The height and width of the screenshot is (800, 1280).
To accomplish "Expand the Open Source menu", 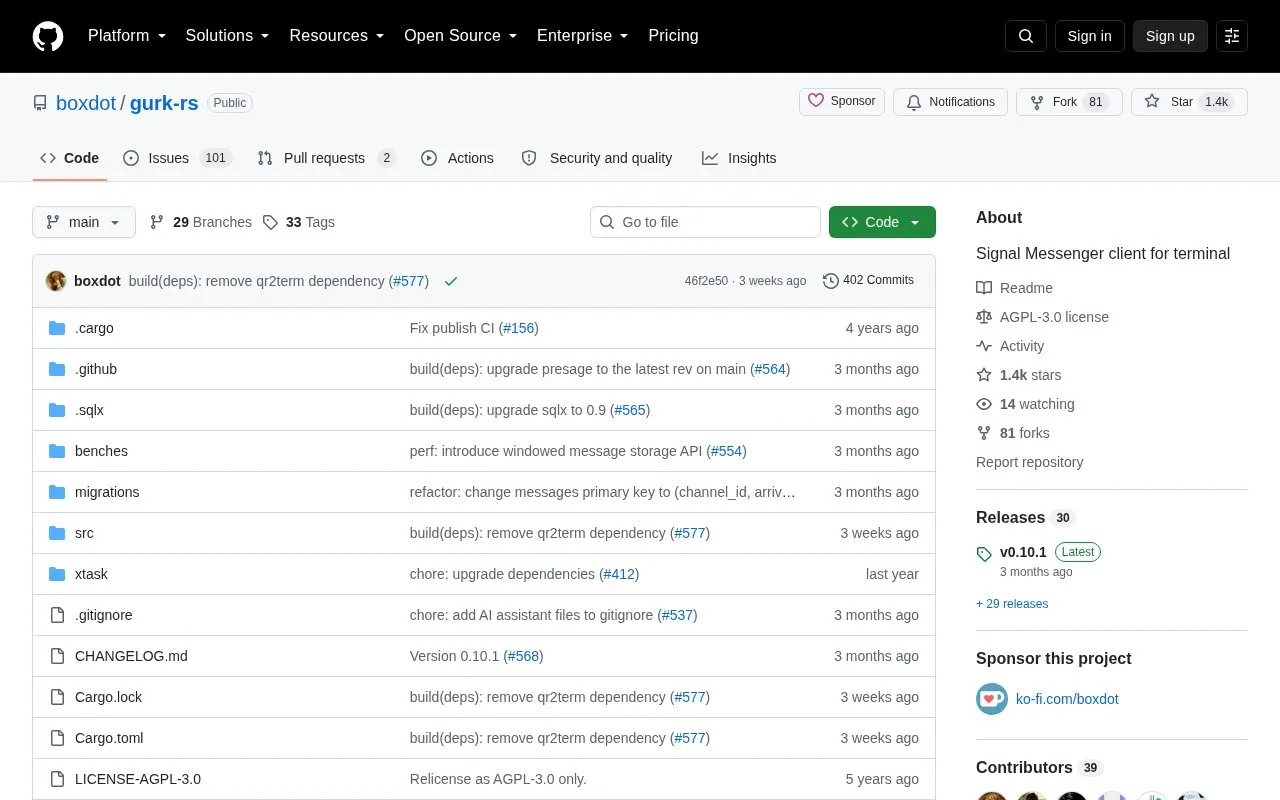I will coord(461,36).
